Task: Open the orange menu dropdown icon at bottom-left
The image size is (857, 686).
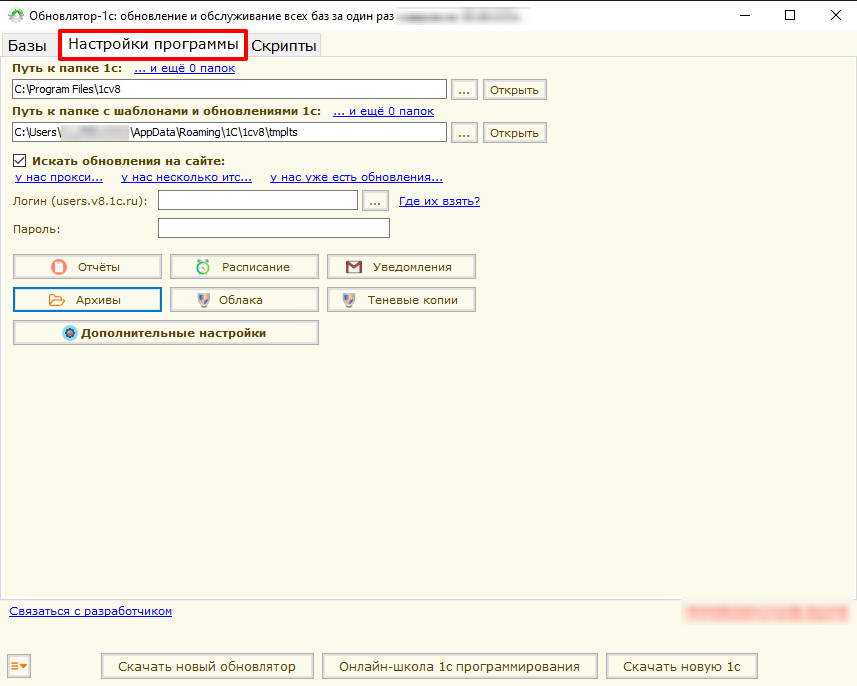Action: pos(19,666)
